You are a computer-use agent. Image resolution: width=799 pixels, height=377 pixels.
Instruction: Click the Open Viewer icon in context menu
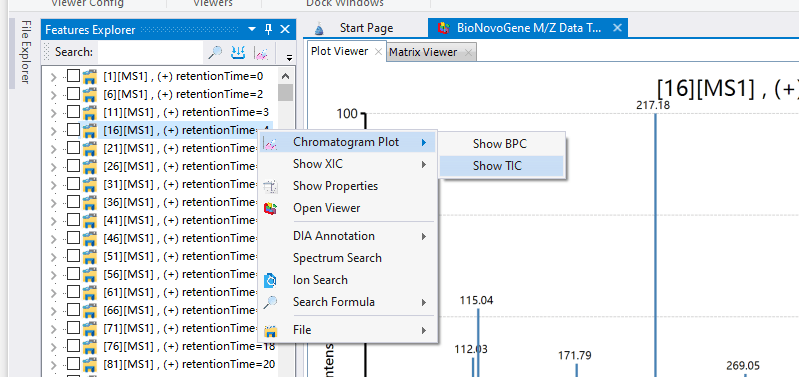(271, 208)
